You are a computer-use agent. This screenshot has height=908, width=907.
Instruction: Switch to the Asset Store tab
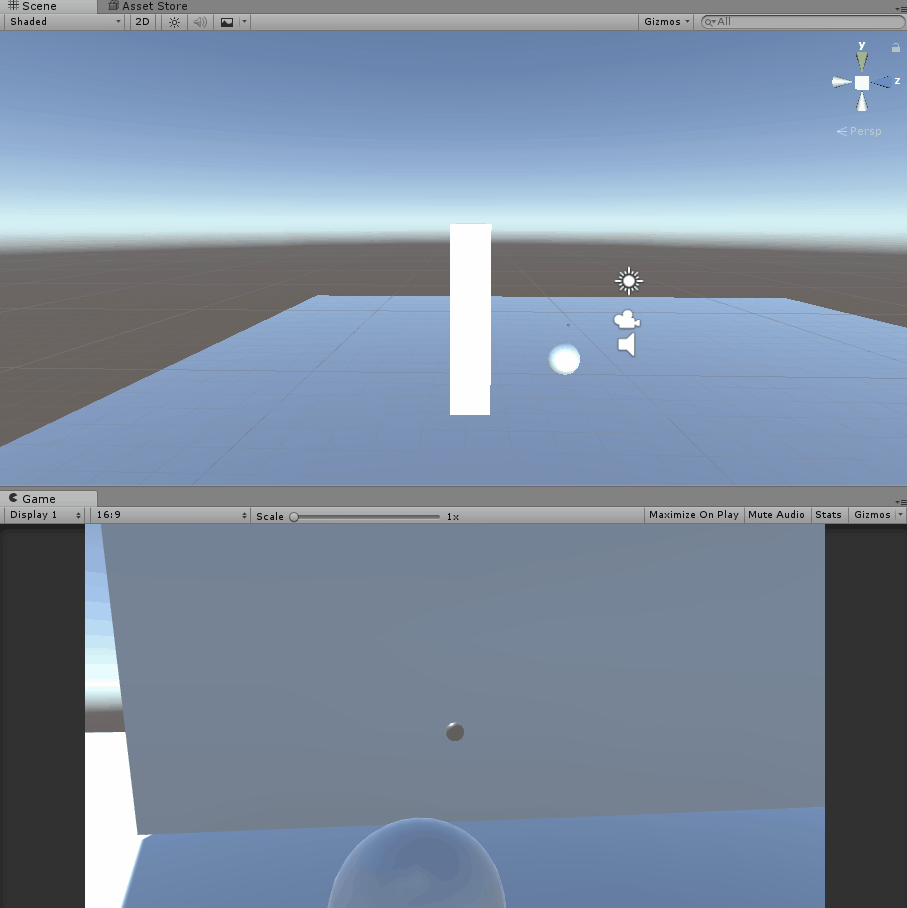click(x=148, y=6)
